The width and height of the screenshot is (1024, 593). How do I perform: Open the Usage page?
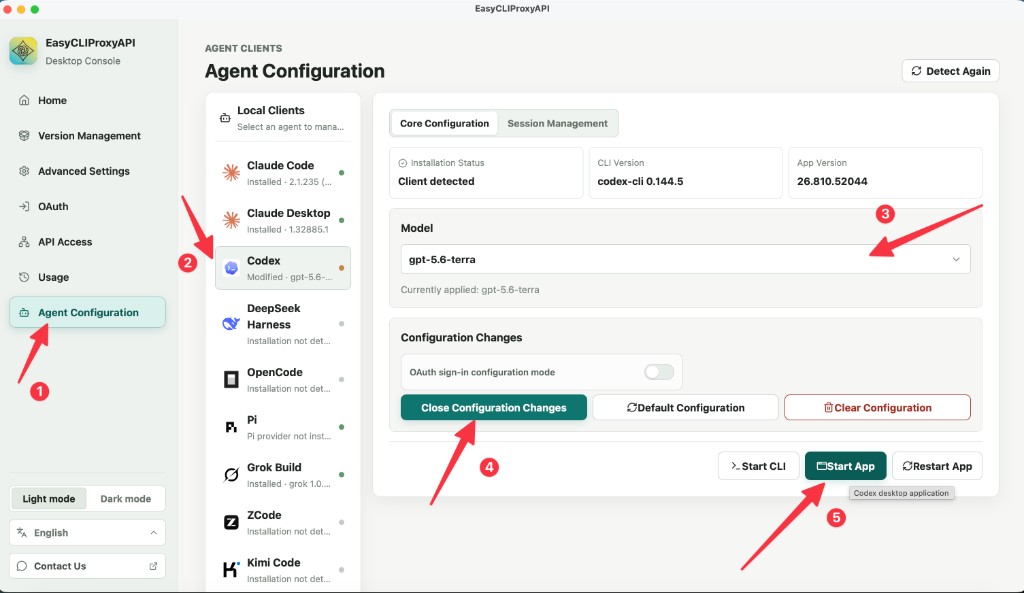[x=87, y=277]
